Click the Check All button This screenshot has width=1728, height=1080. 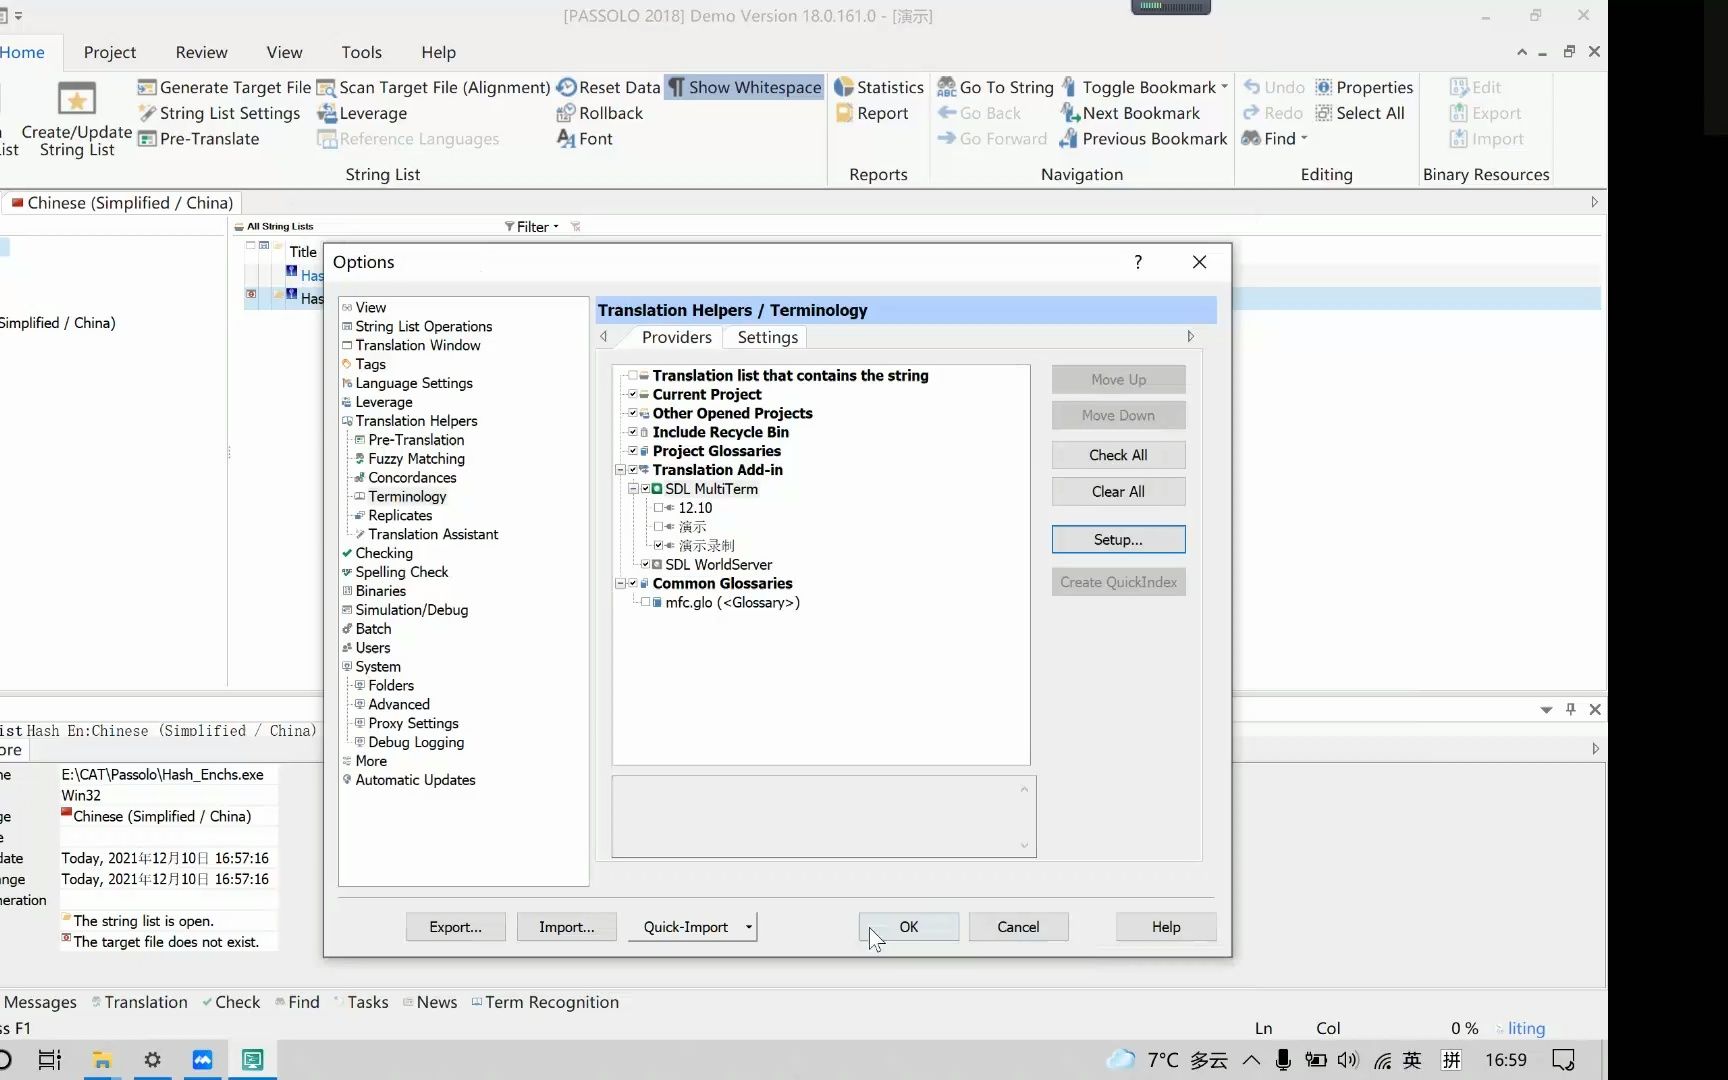(x=1118, y=455)
